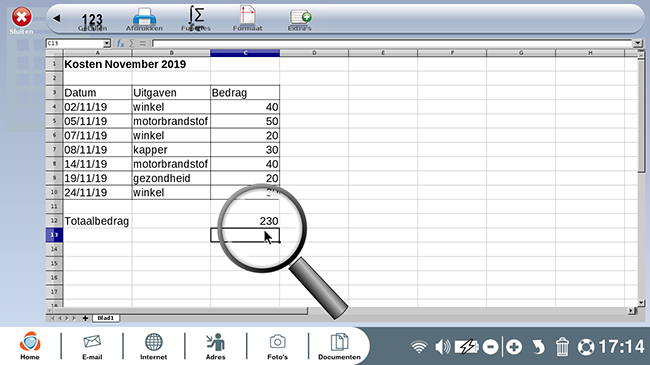Add new sheet with plus button

[85, 318]
